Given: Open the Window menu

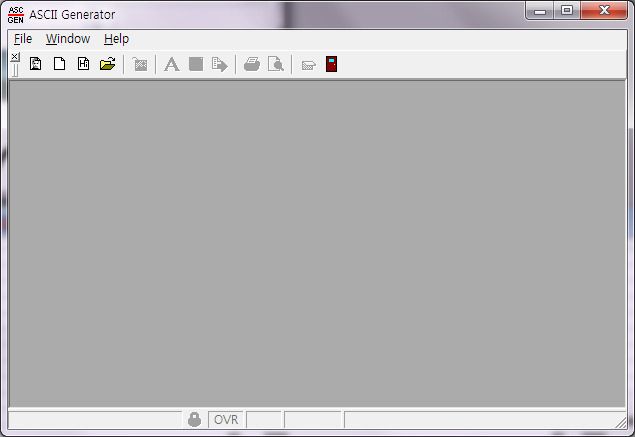Looking at the screenshot, I should [x=68, y=39].
